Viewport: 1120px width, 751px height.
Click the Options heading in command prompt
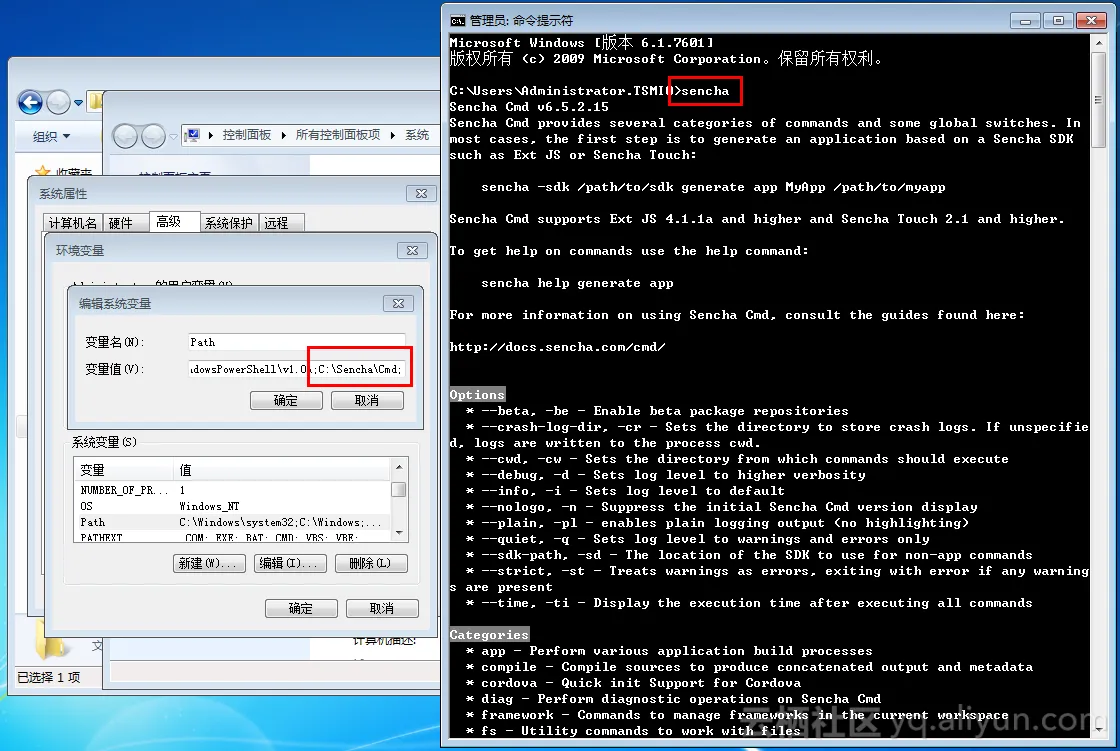(477, 394)
